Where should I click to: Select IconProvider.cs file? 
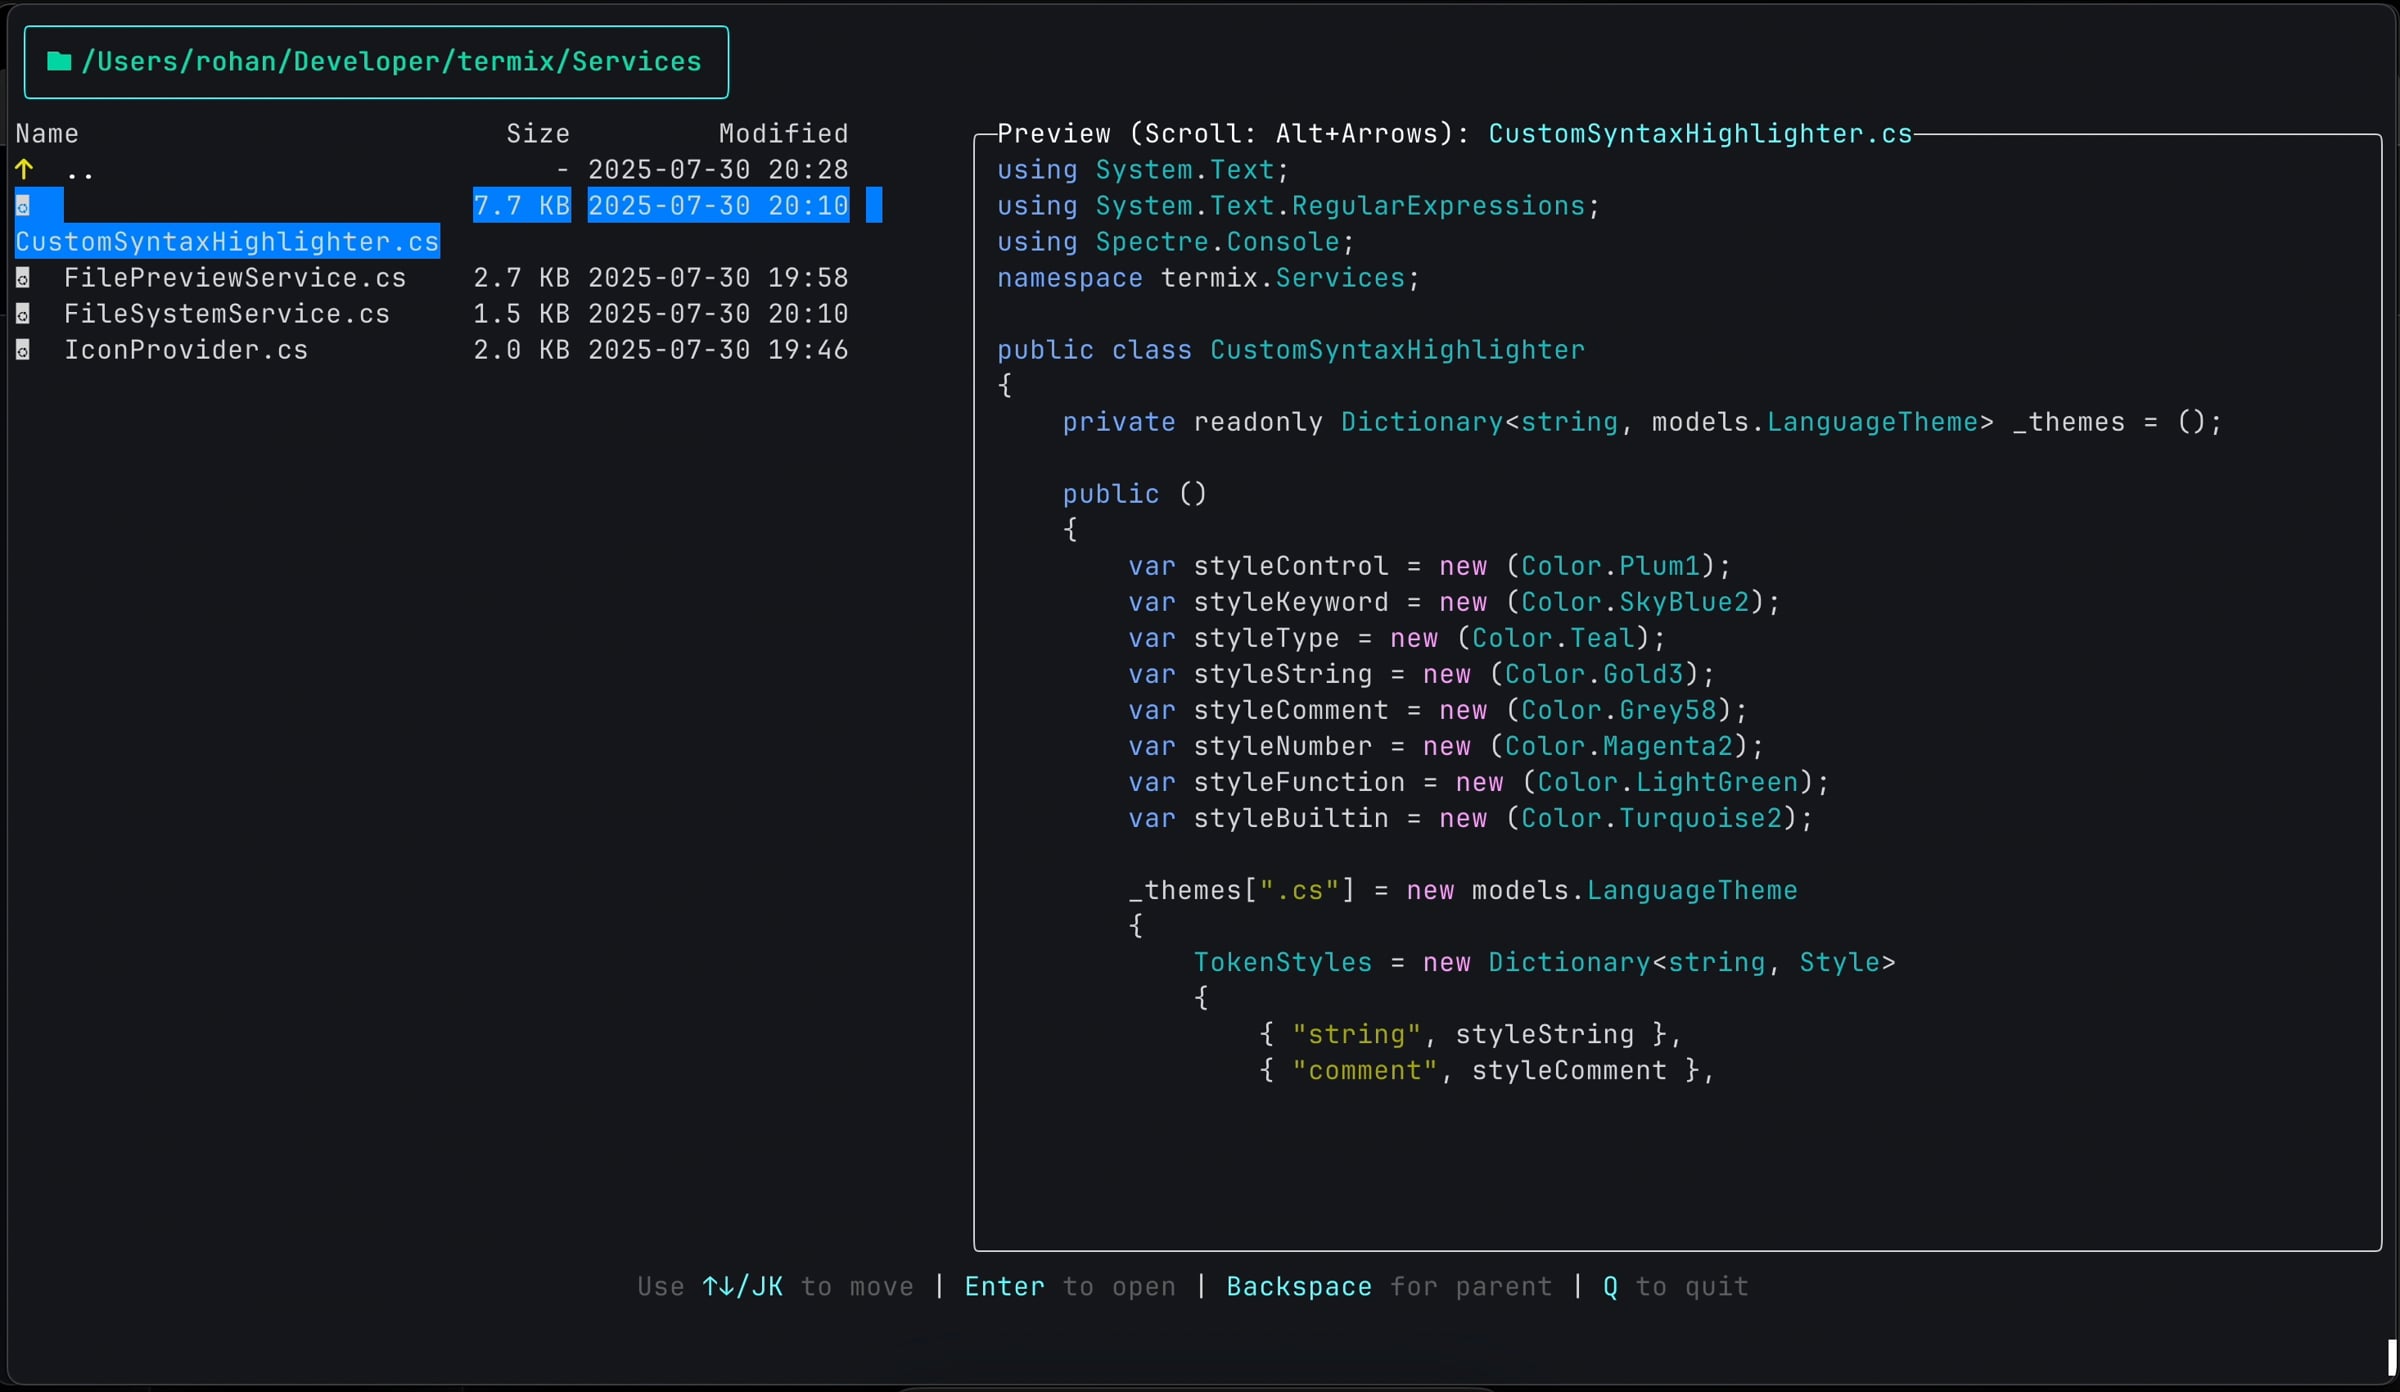click(186, 350)
